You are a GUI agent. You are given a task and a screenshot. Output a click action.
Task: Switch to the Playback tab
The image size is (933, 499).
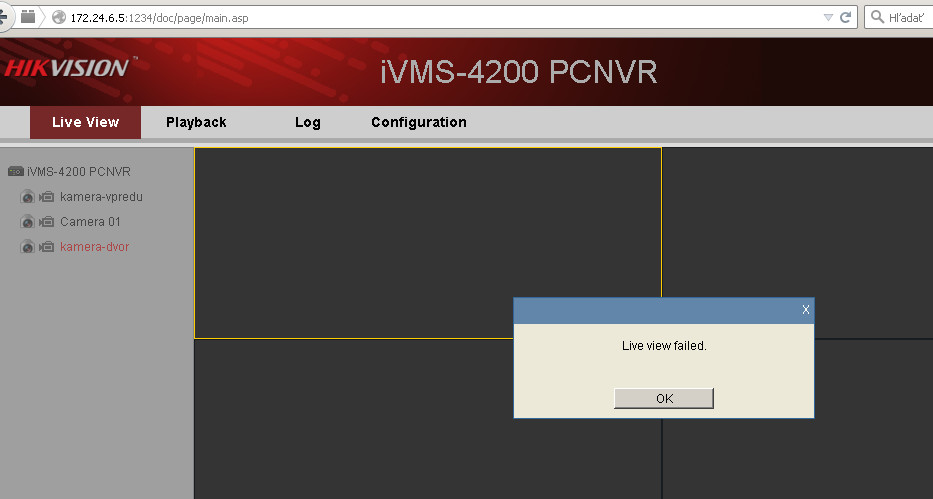click(x=196, y=122)
